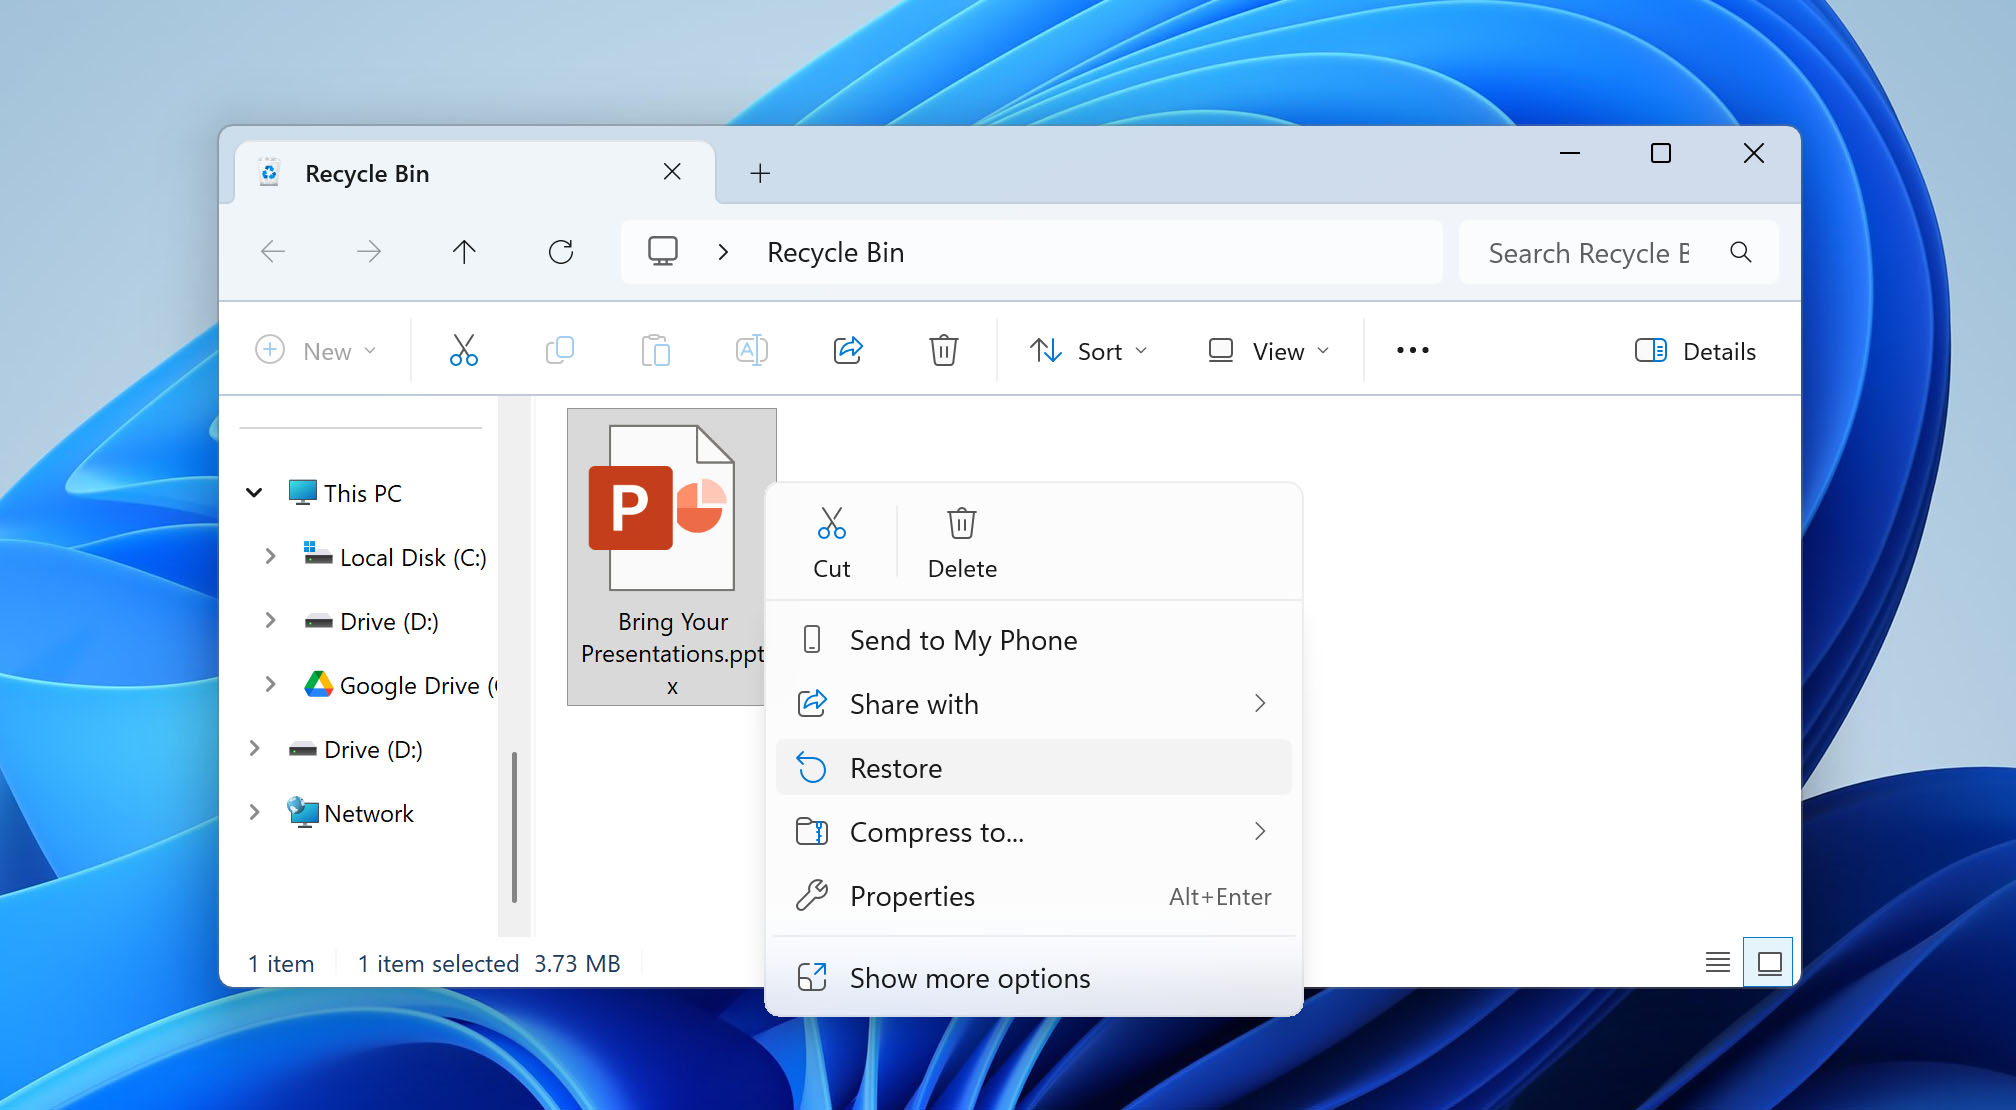Image resolution: width=2016 pixels, height=1110 pixels.
Task: Switch to the Recycle Bin tab
Action: (368, 172)
